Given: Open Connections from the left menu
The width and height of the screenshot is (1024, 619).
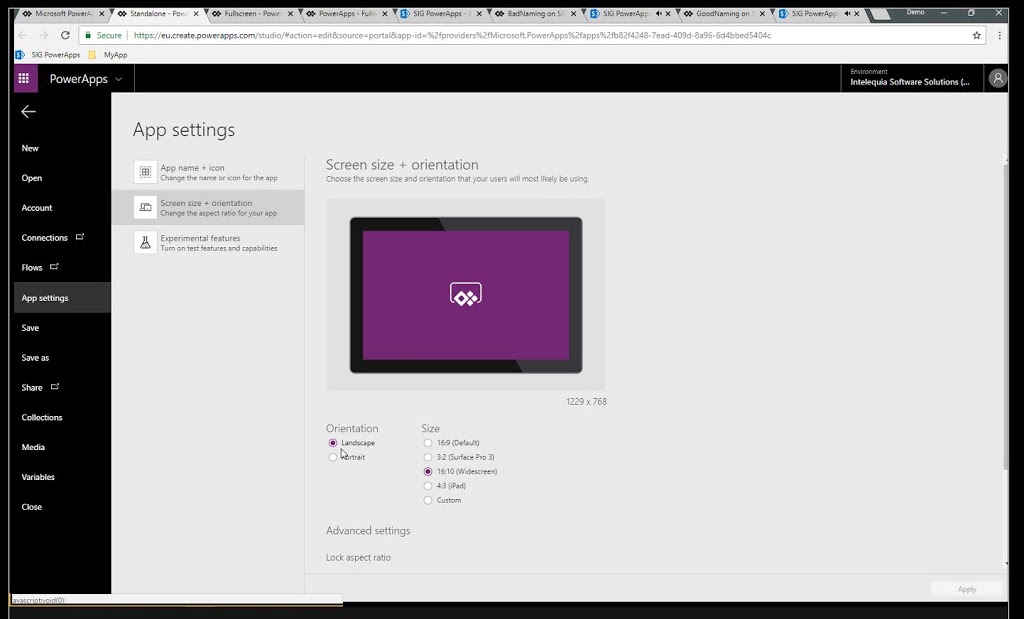Looking at the screenshot, I should (44, 238).
